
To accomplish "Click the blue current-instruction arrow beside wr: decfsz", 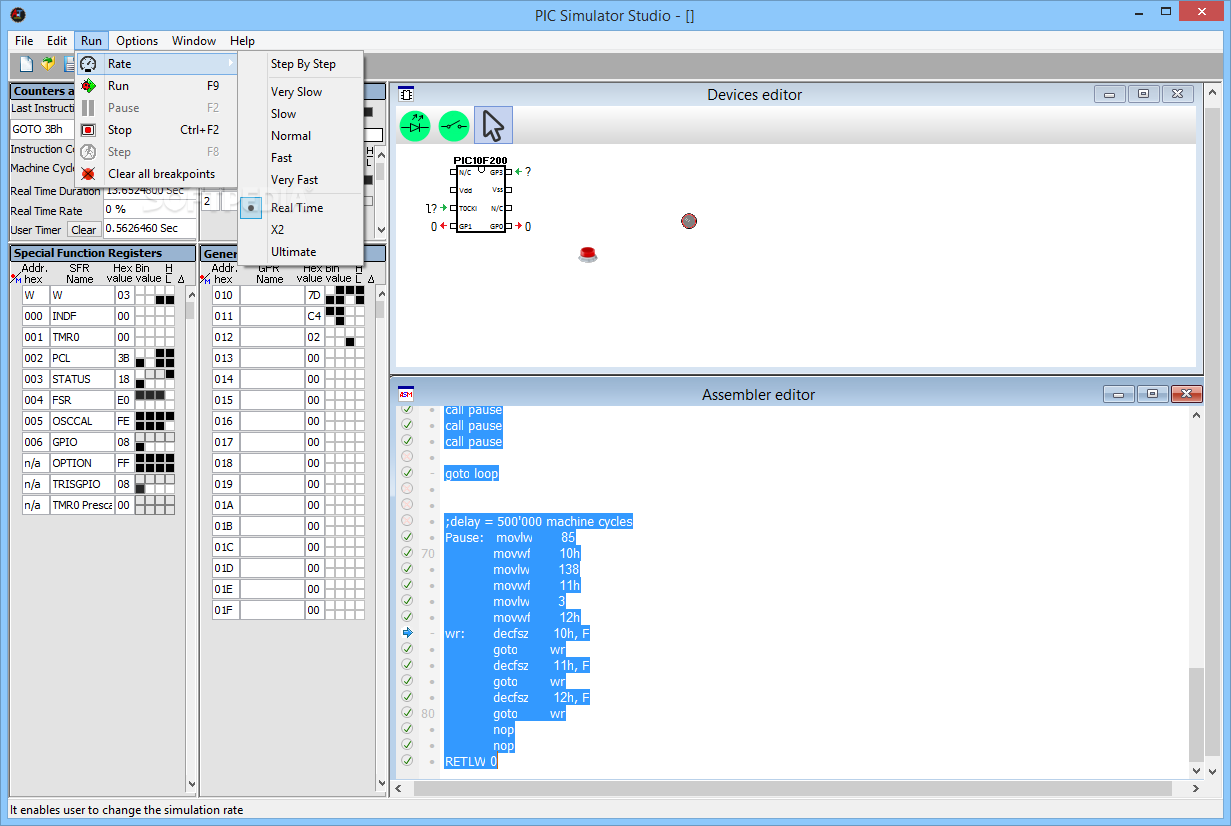I will (407, 633).
